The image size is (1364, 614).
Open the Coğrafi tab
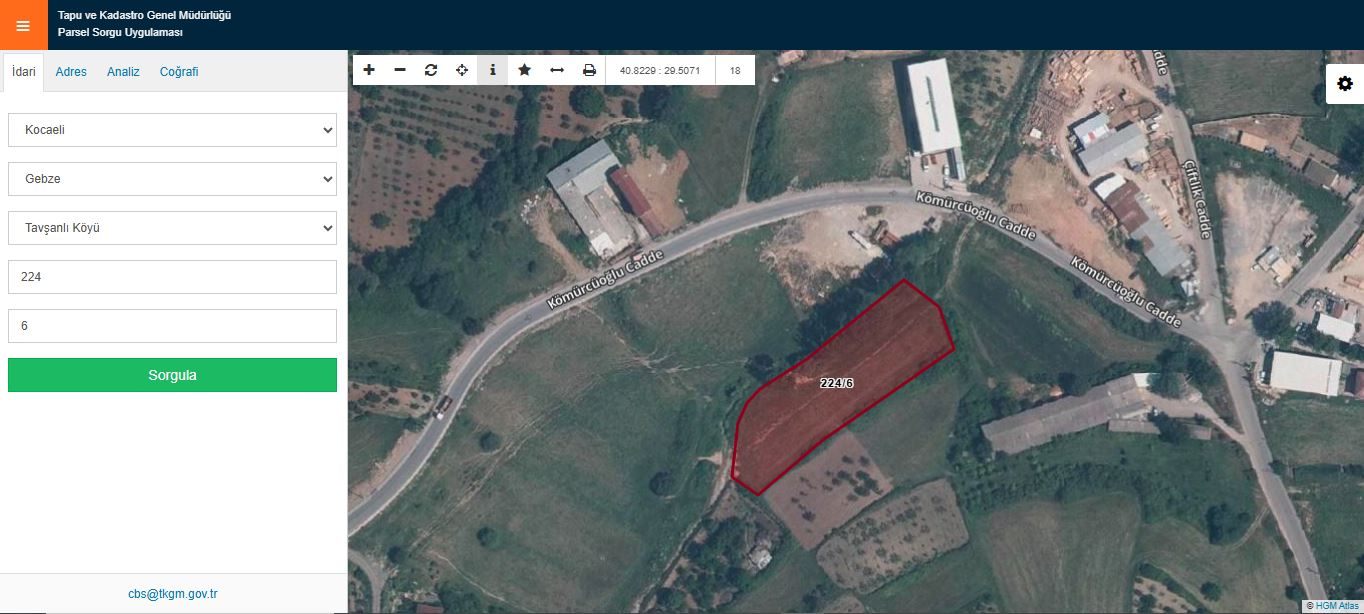click(179, 72)
